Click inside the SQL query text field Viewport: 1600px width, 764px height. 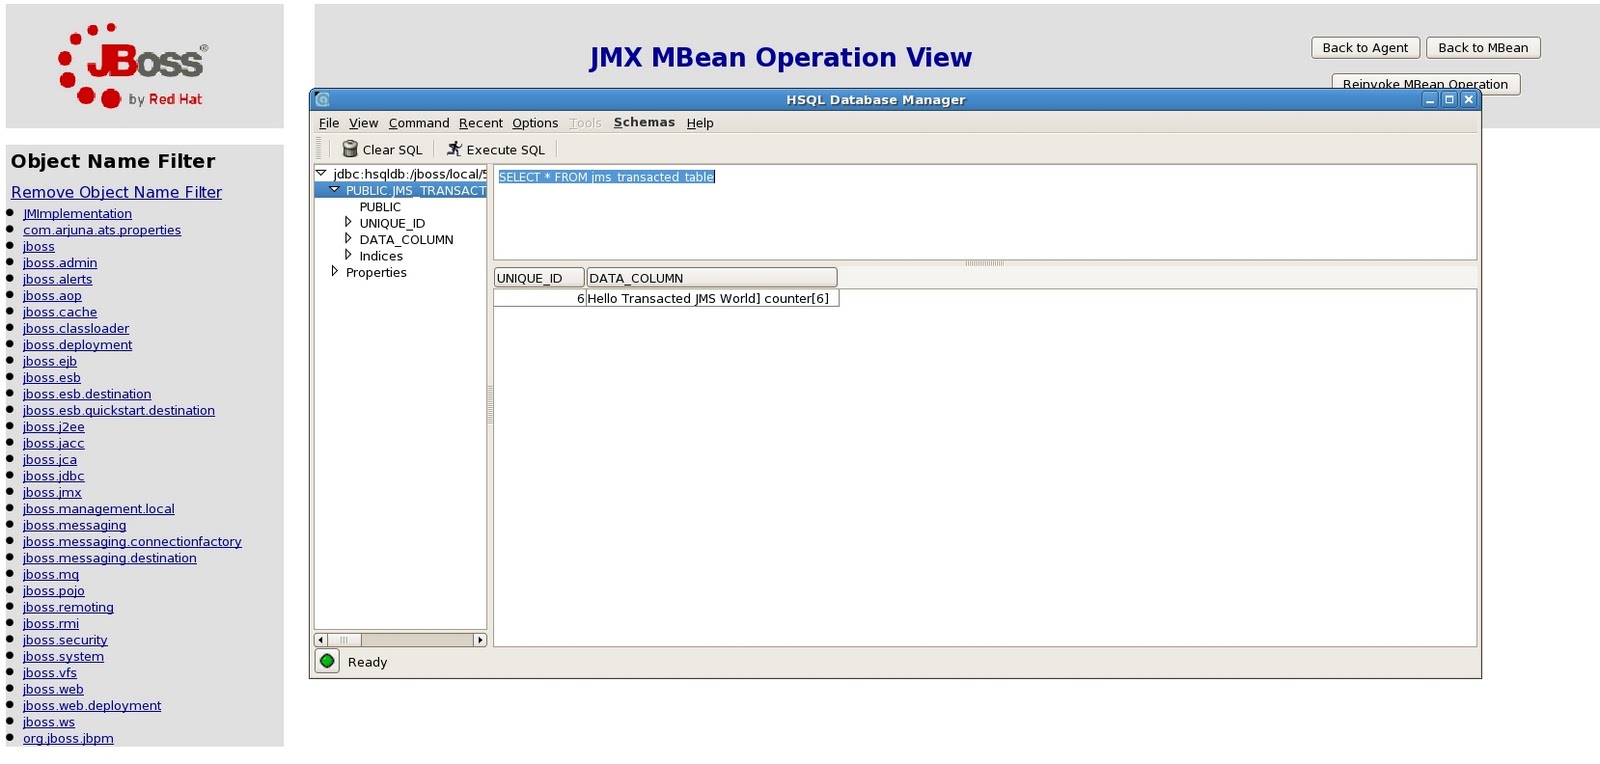tap(984, 212)
